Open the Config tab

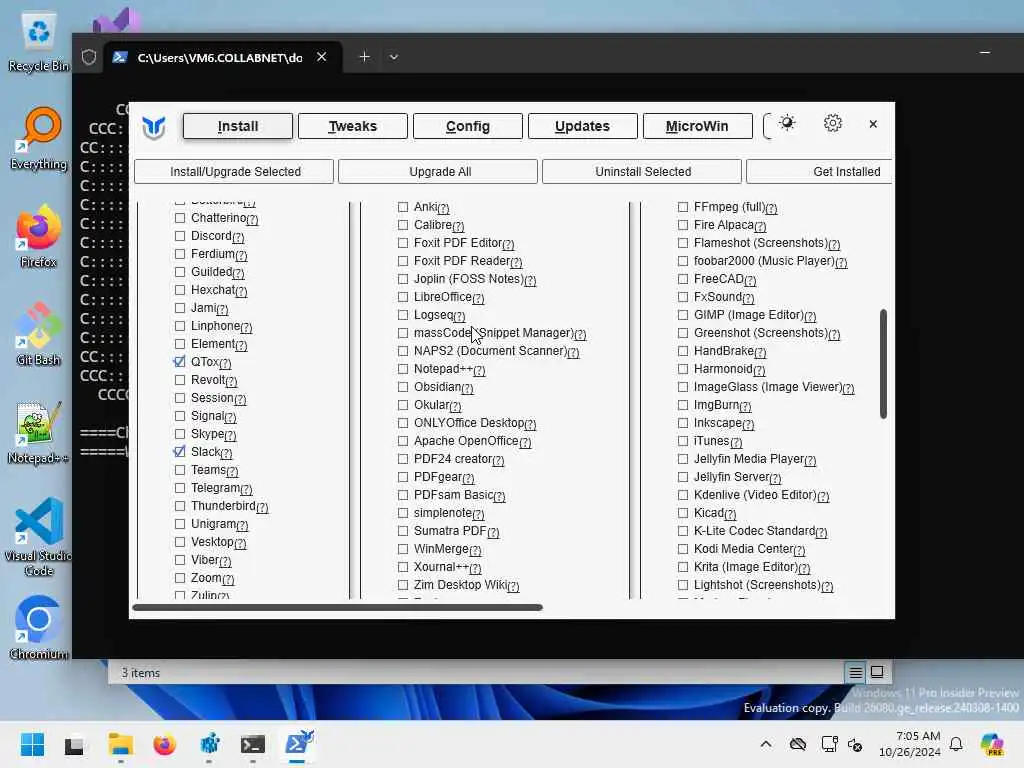coord(468,126)
